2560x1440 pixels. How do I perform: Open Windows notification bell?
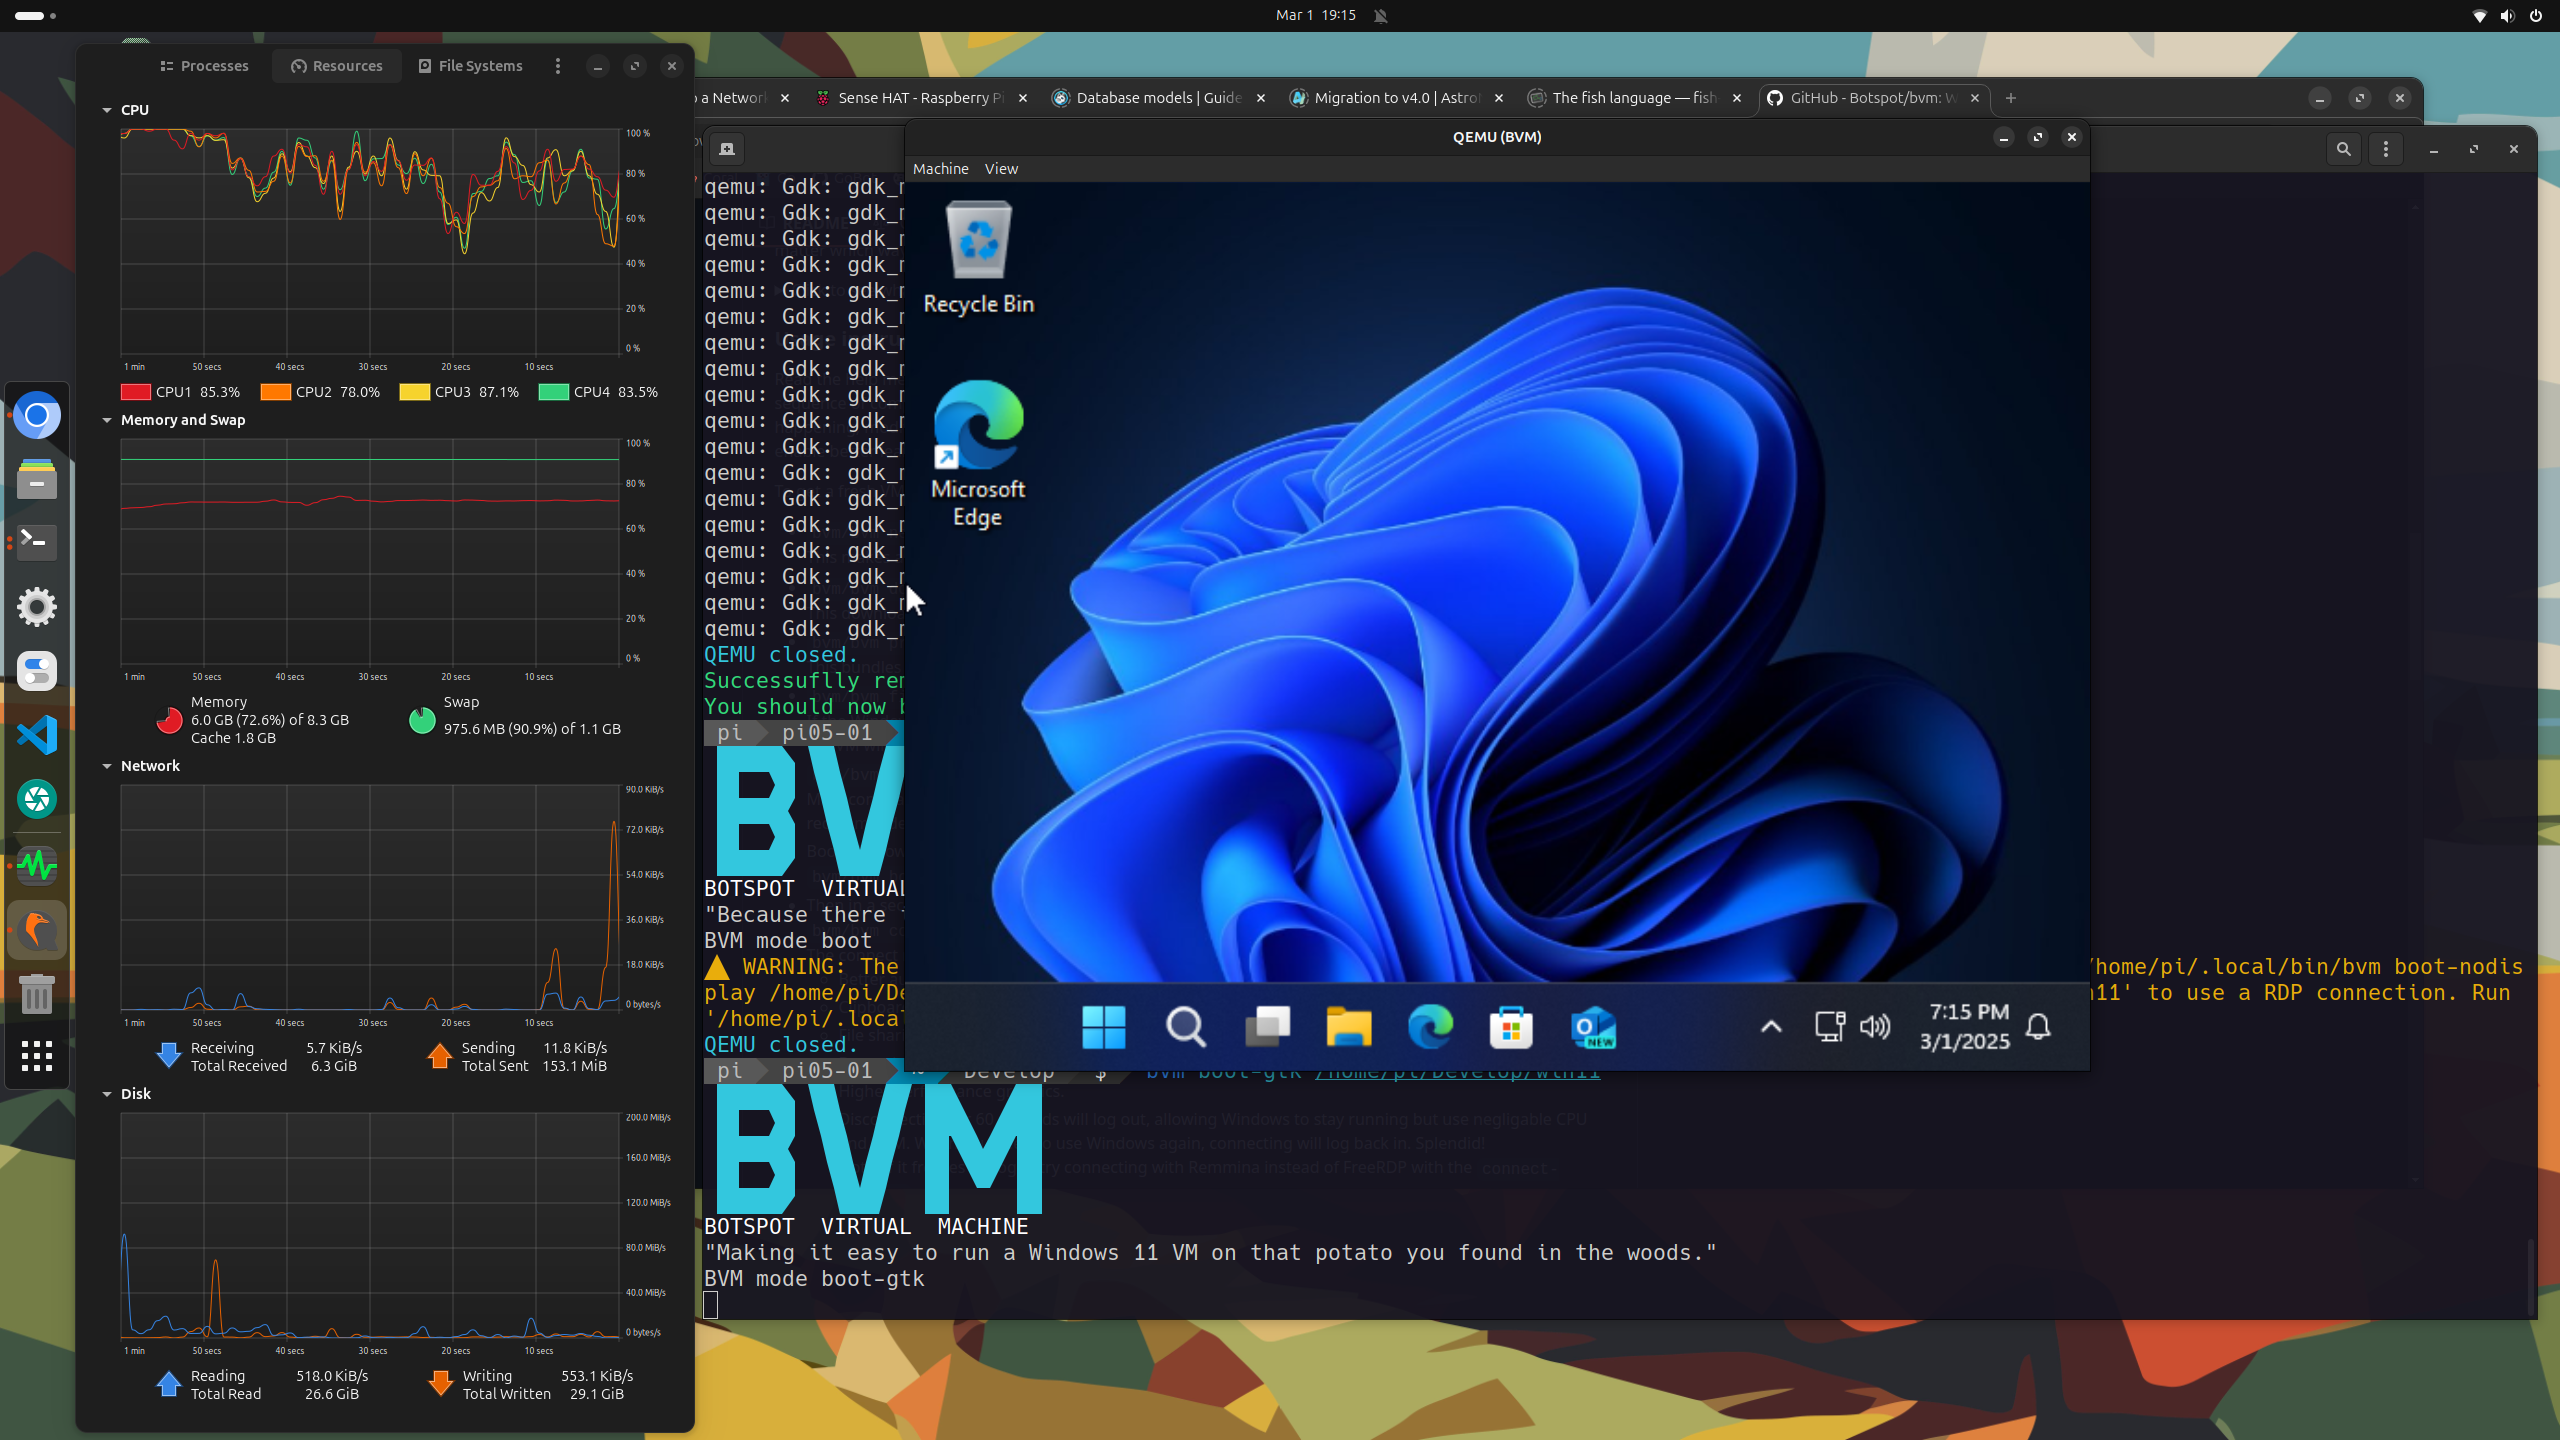(x=2038, y=1027)
